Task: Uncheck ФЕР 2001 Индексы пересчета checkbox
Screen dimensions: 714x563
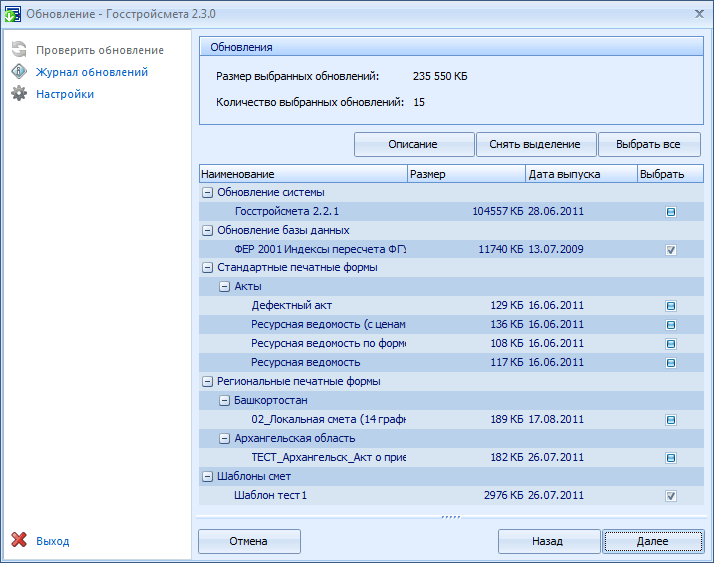Action: point(671,250)
